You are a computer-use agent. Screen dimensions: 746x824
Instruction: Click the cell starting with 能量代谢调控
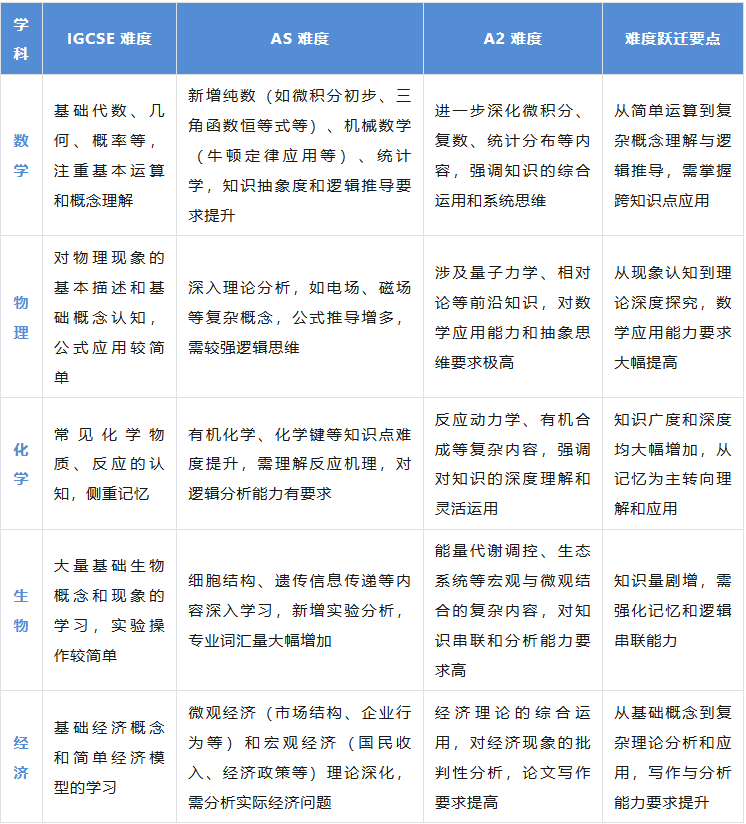(512, 610)
